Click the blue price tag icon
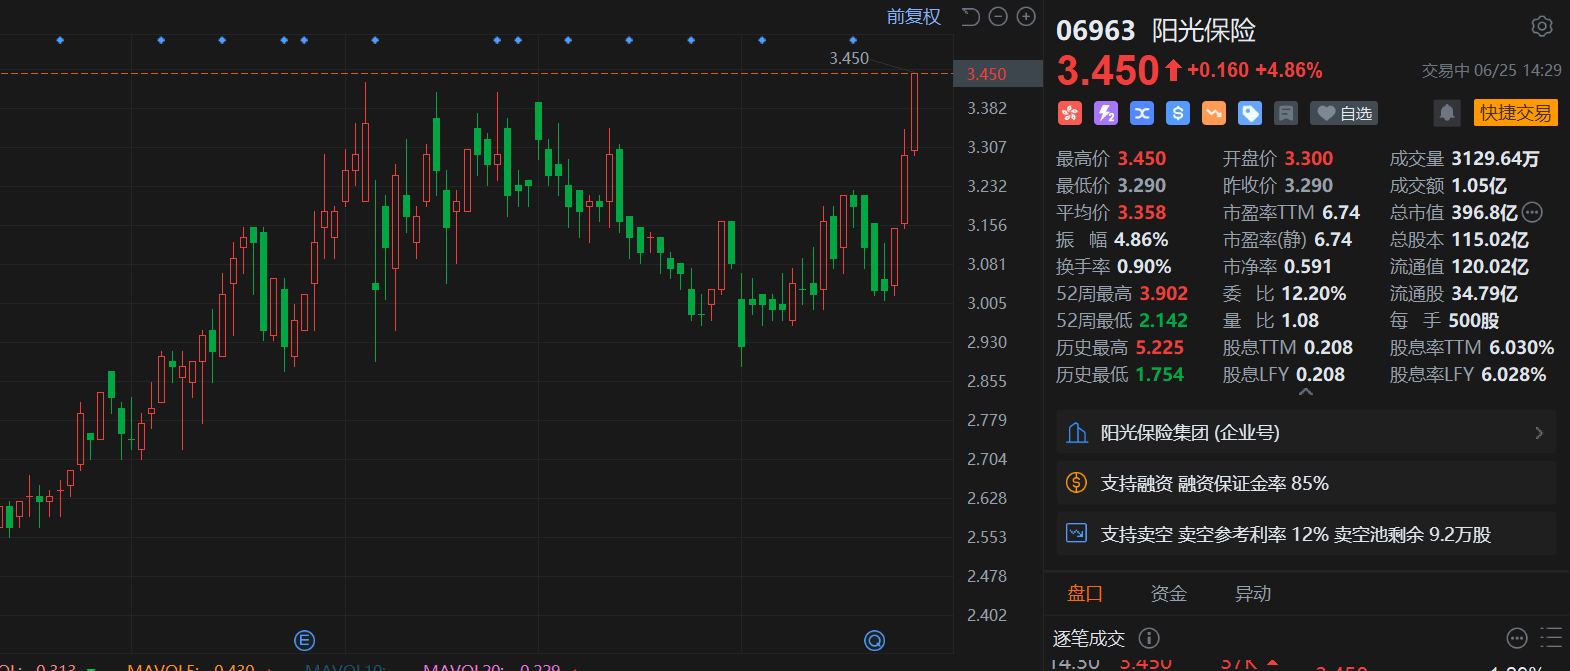The width and height of the screenshot is (1570, 671). pyautogui.click(x=1250, y=113)
